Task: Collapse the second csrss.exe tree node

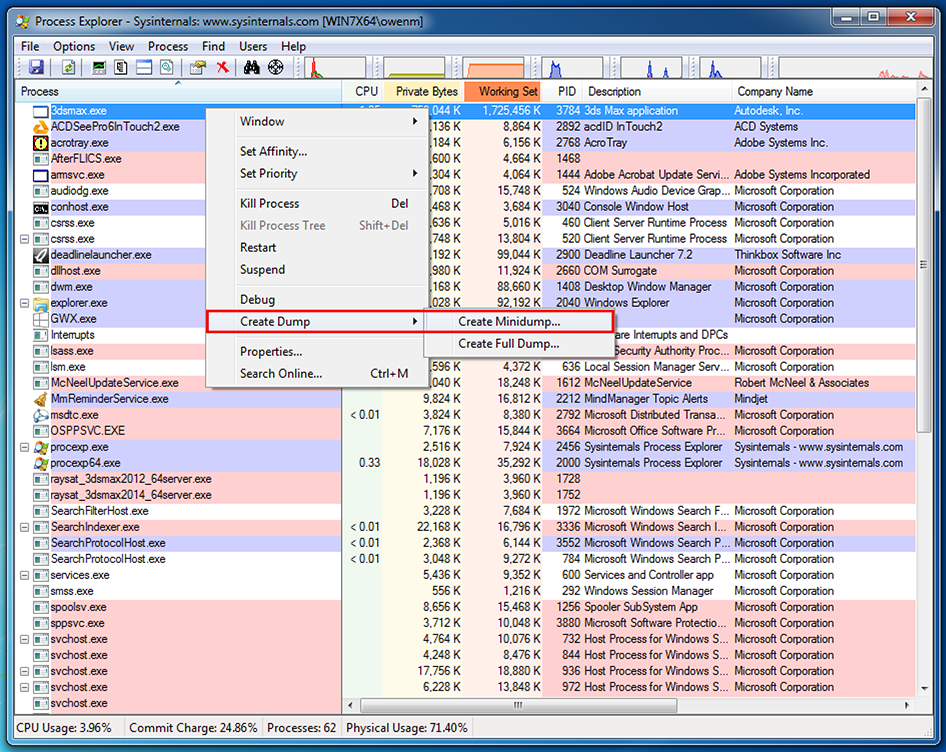Action: coord(25,239)
